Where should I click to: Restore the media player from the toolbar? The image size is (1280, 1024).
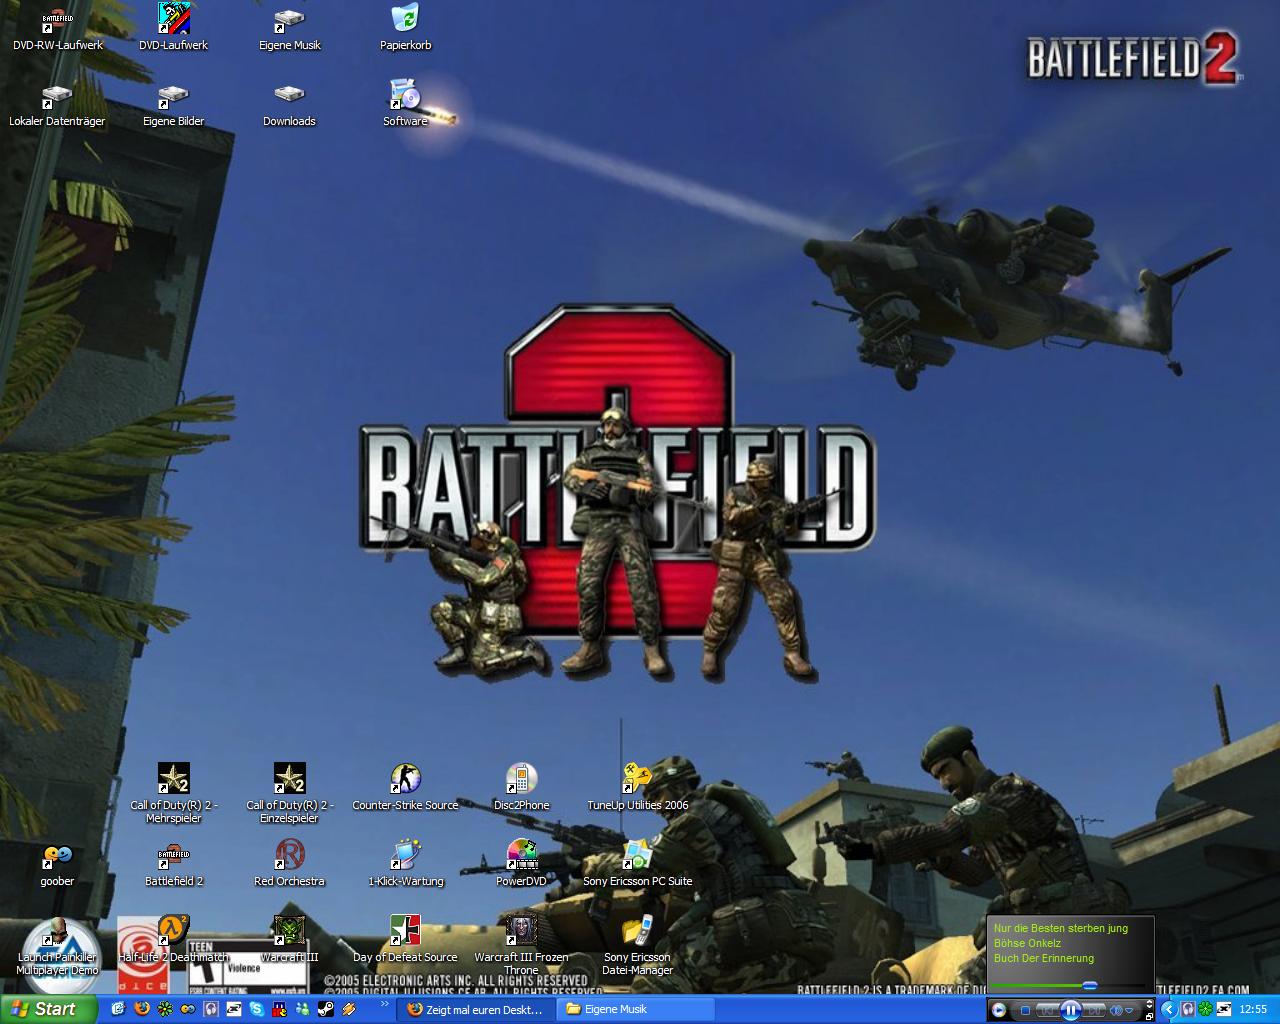point(1149,1017)
